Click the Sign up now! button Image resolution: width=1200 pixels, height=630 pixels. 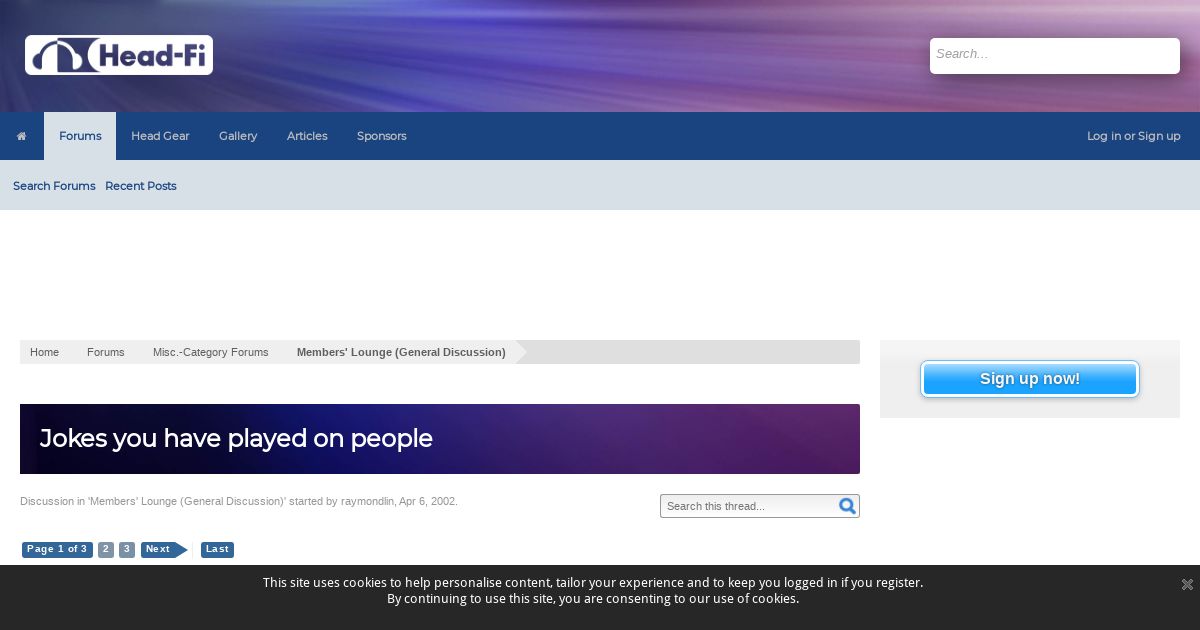[1030, 379]
